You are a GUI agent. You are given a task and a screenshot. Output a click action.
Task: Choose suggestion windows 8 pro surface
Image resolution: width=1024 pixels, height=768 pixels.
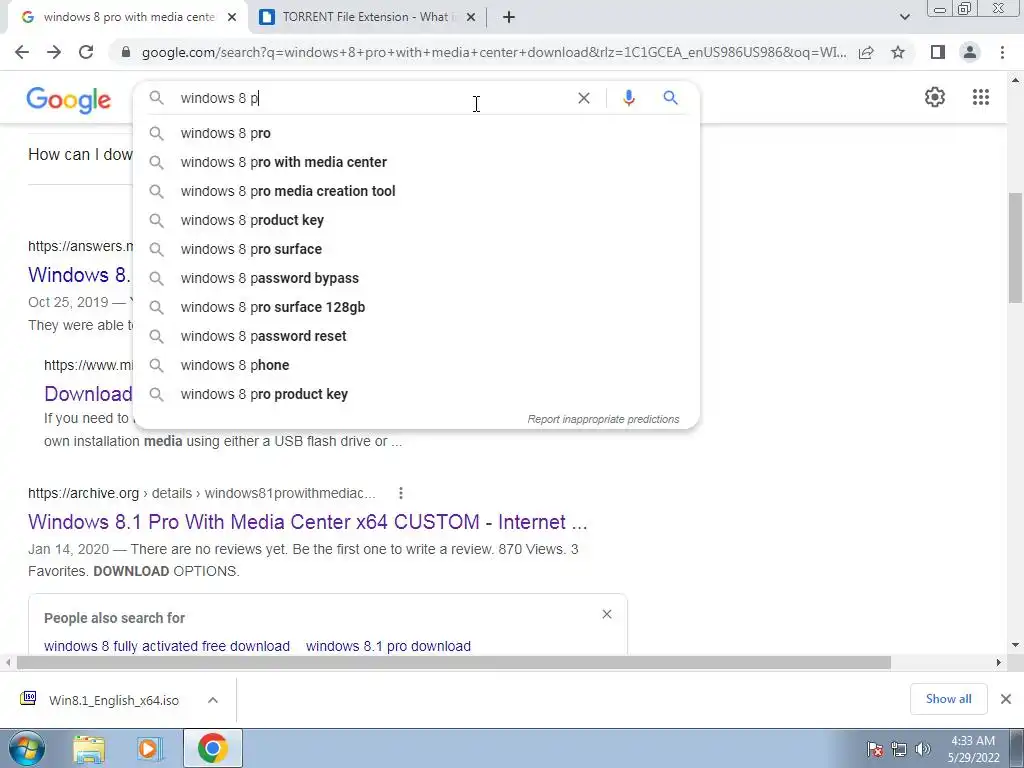pyautogui.click(x=416, y=249)
